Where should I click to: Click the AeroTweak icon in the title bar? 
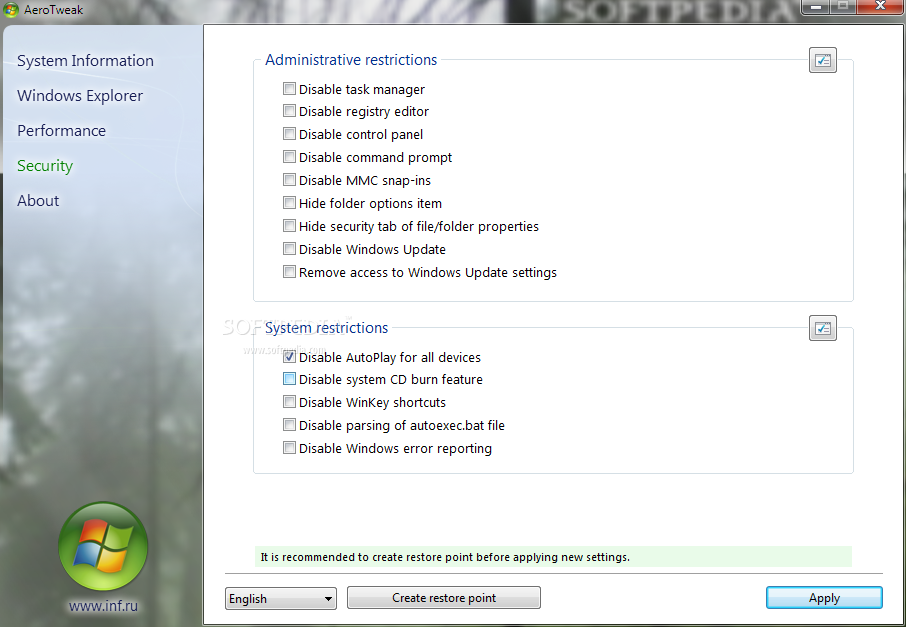click(x=10, y=10)
